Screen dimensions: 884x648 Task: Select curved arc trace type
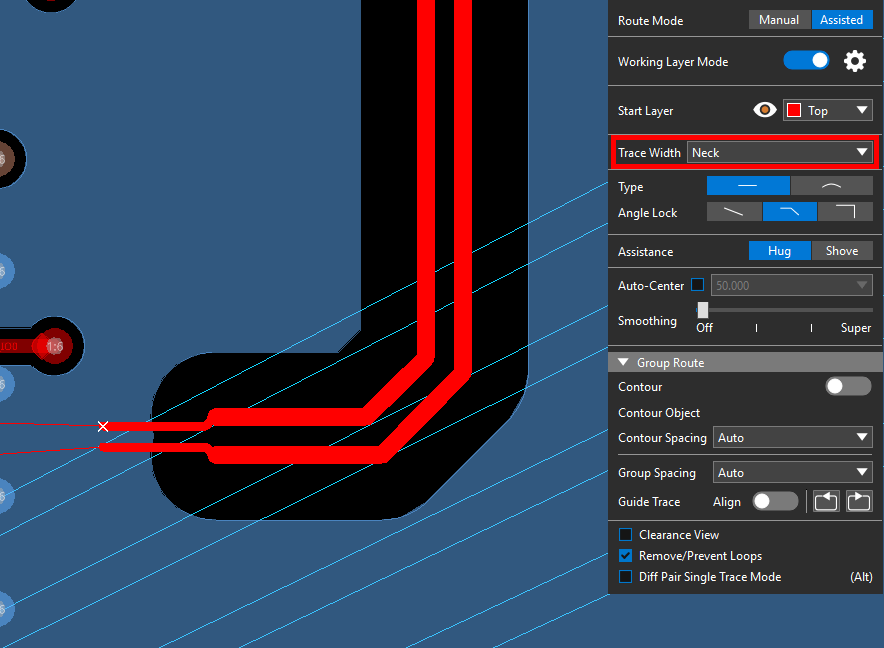(x=831, y=186)
